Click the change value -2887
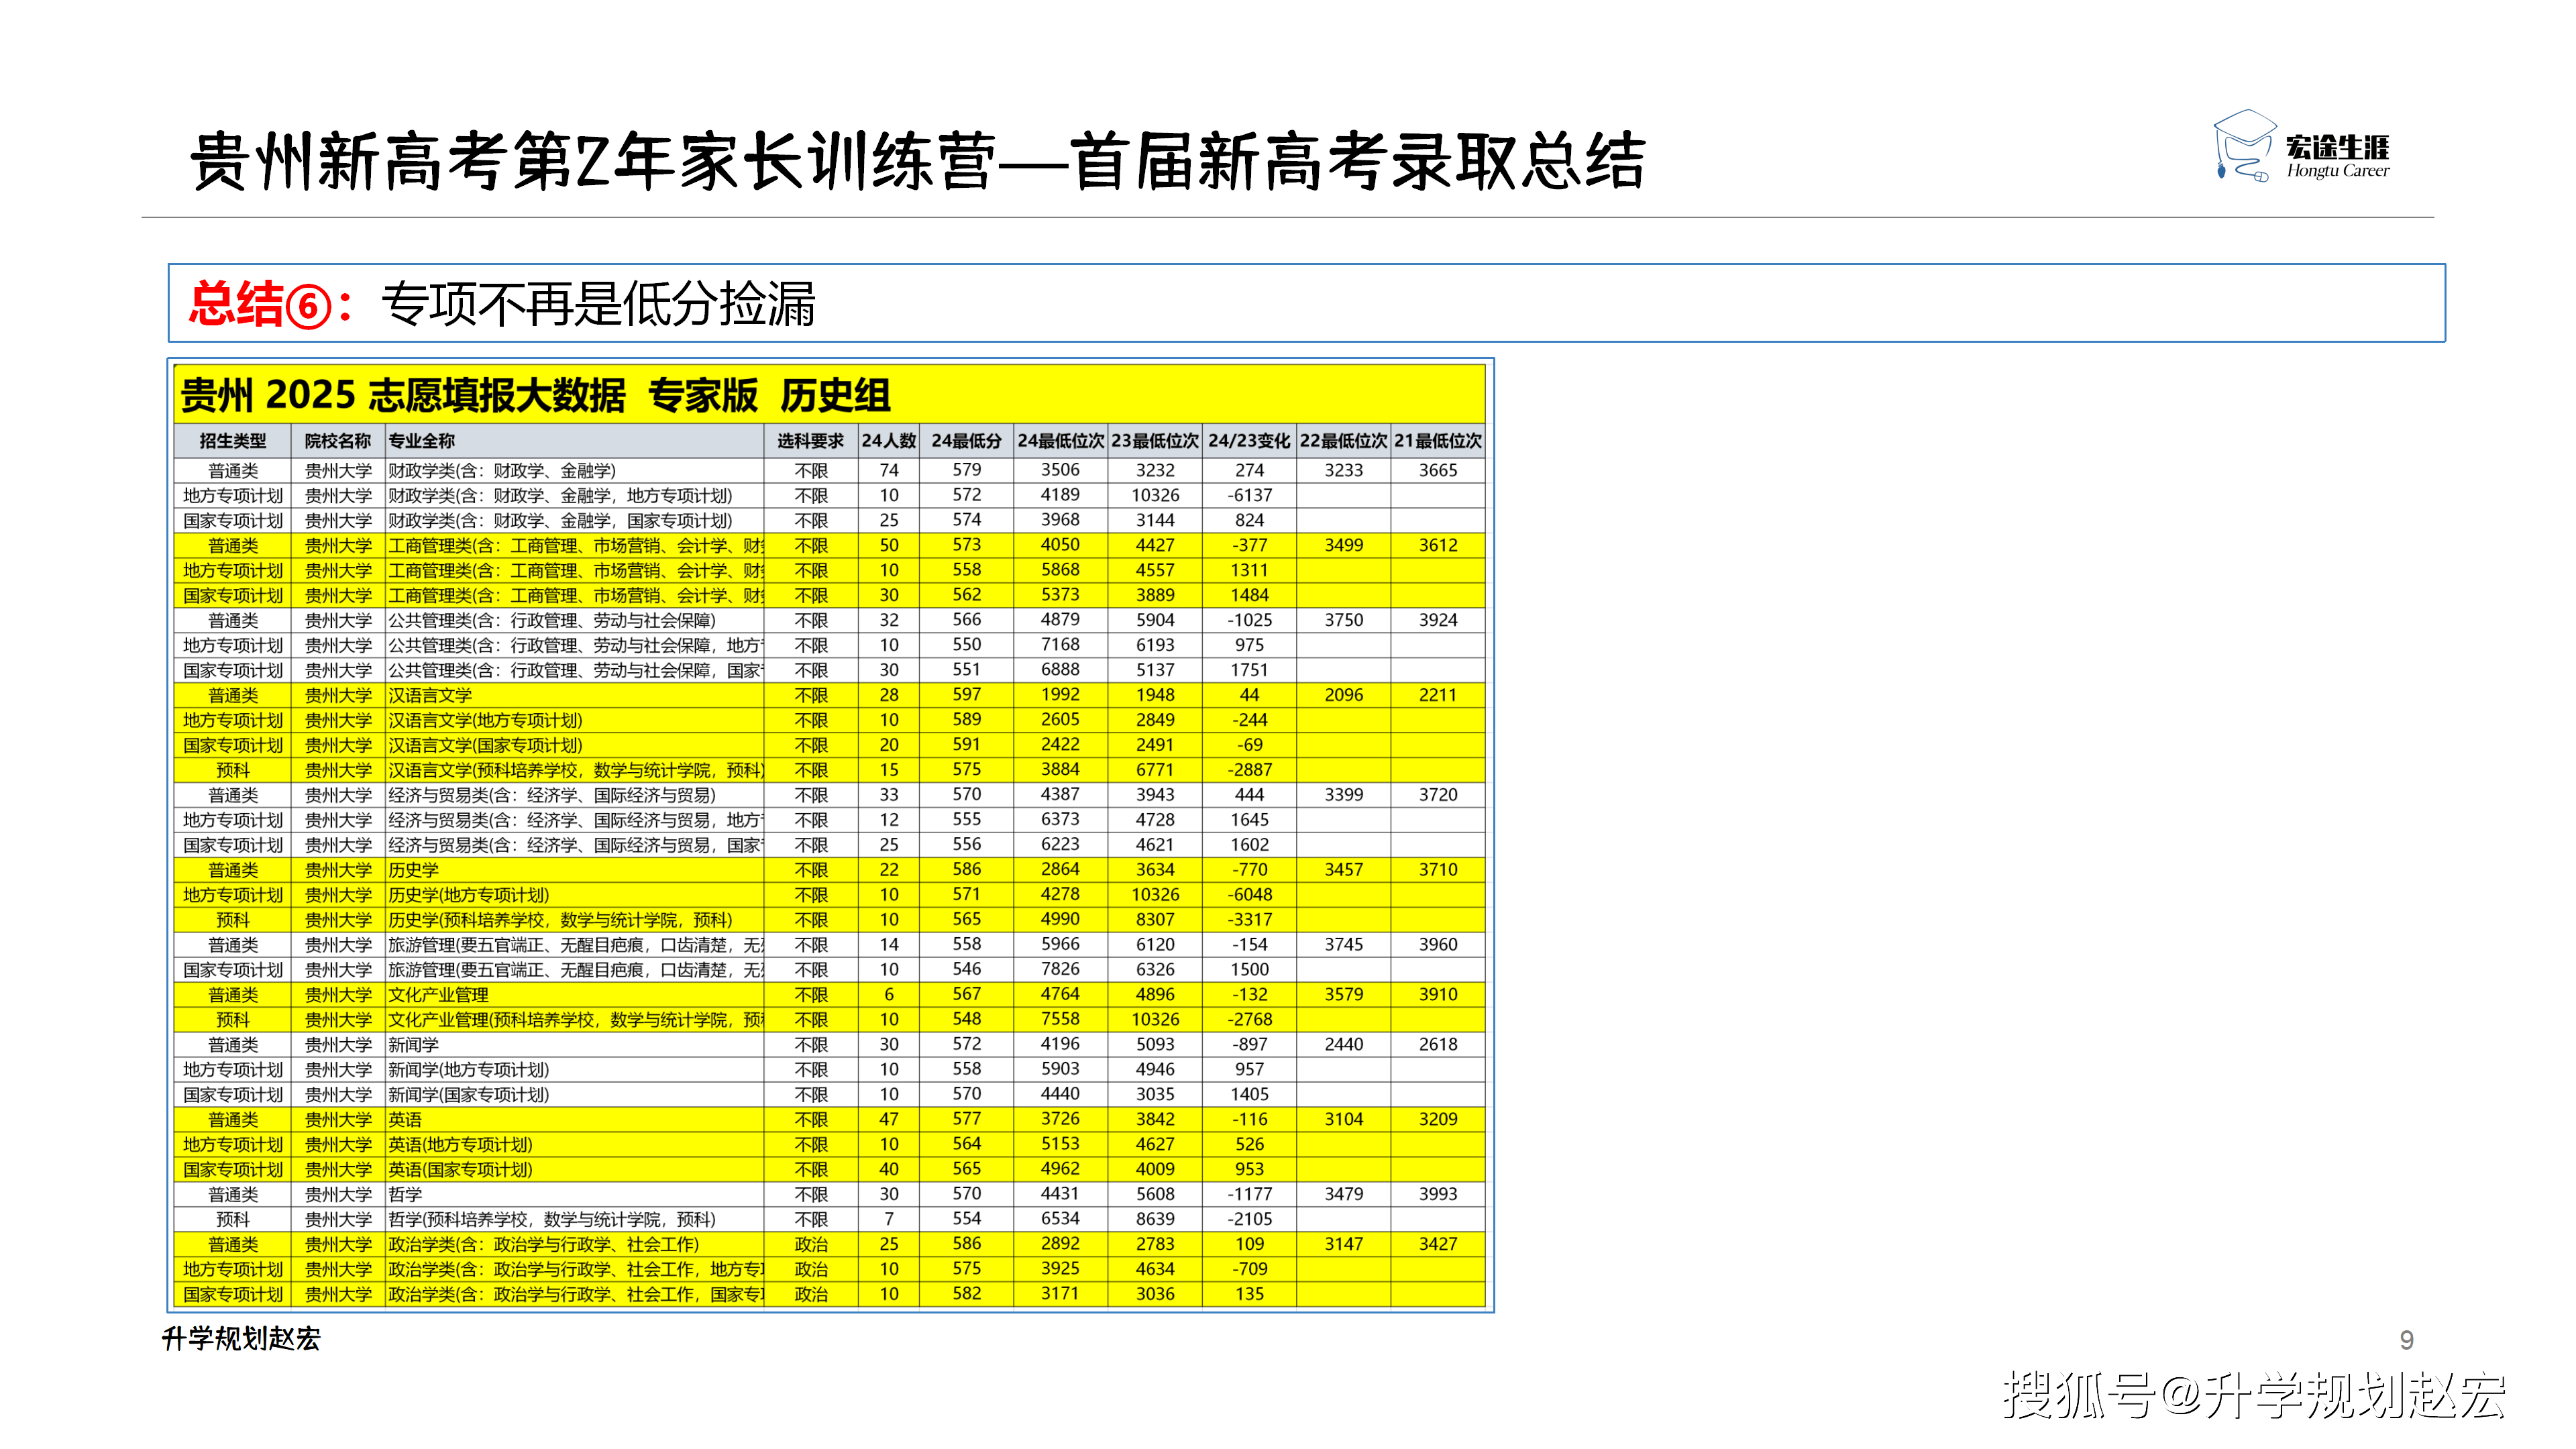 1250,770
